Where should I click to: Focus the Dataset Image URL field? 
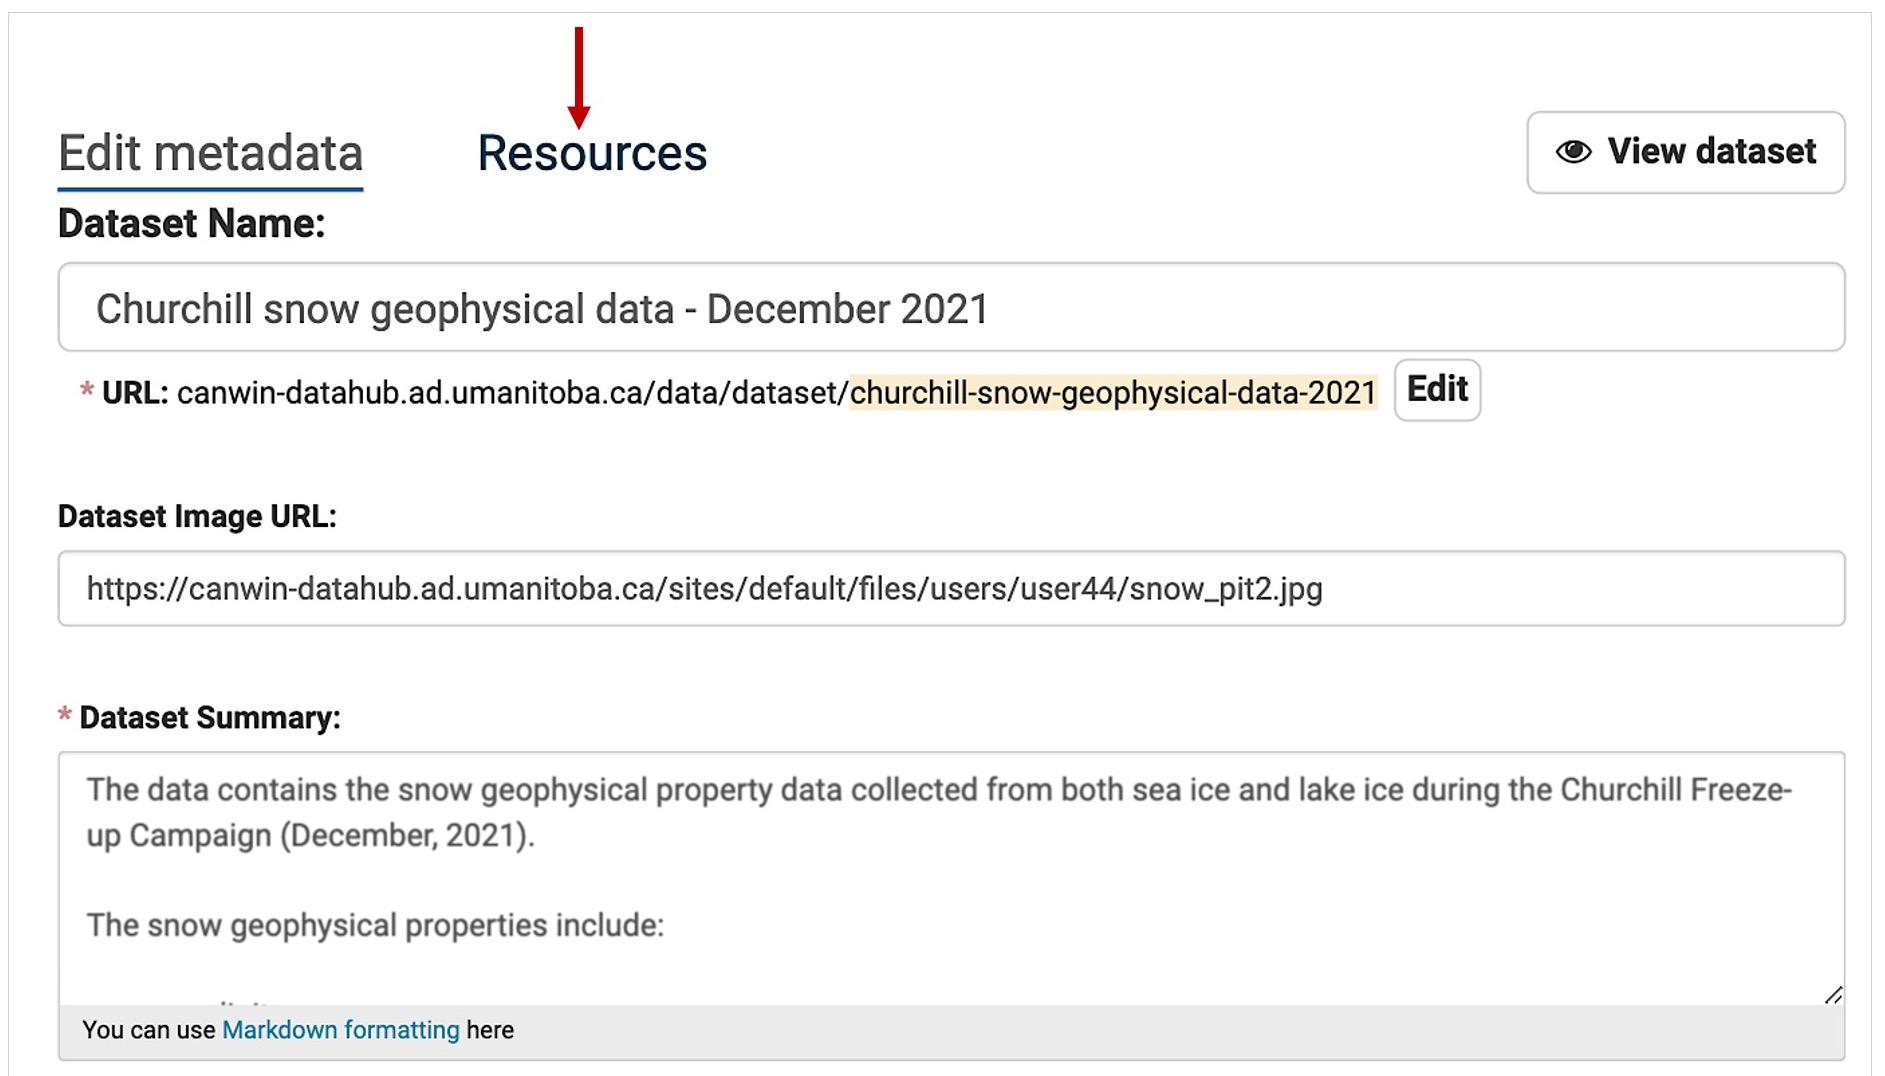point(951,588)
